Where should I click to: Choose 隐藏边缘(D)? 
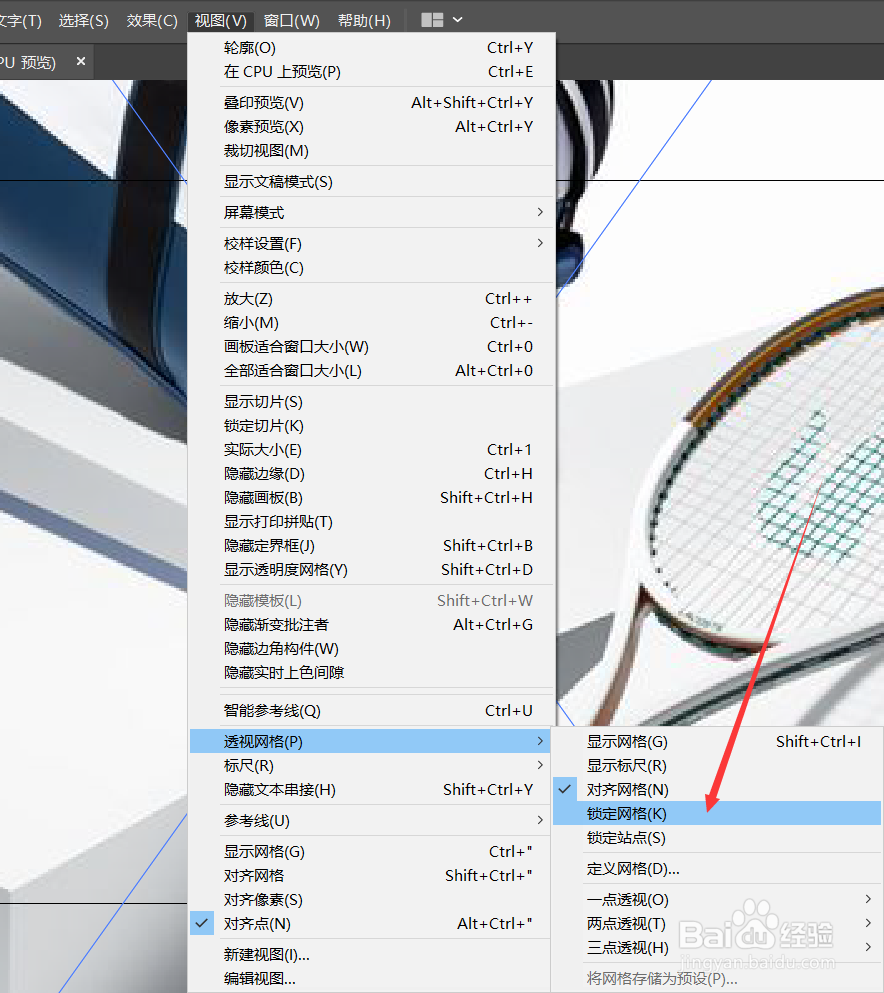pos(372,474)
